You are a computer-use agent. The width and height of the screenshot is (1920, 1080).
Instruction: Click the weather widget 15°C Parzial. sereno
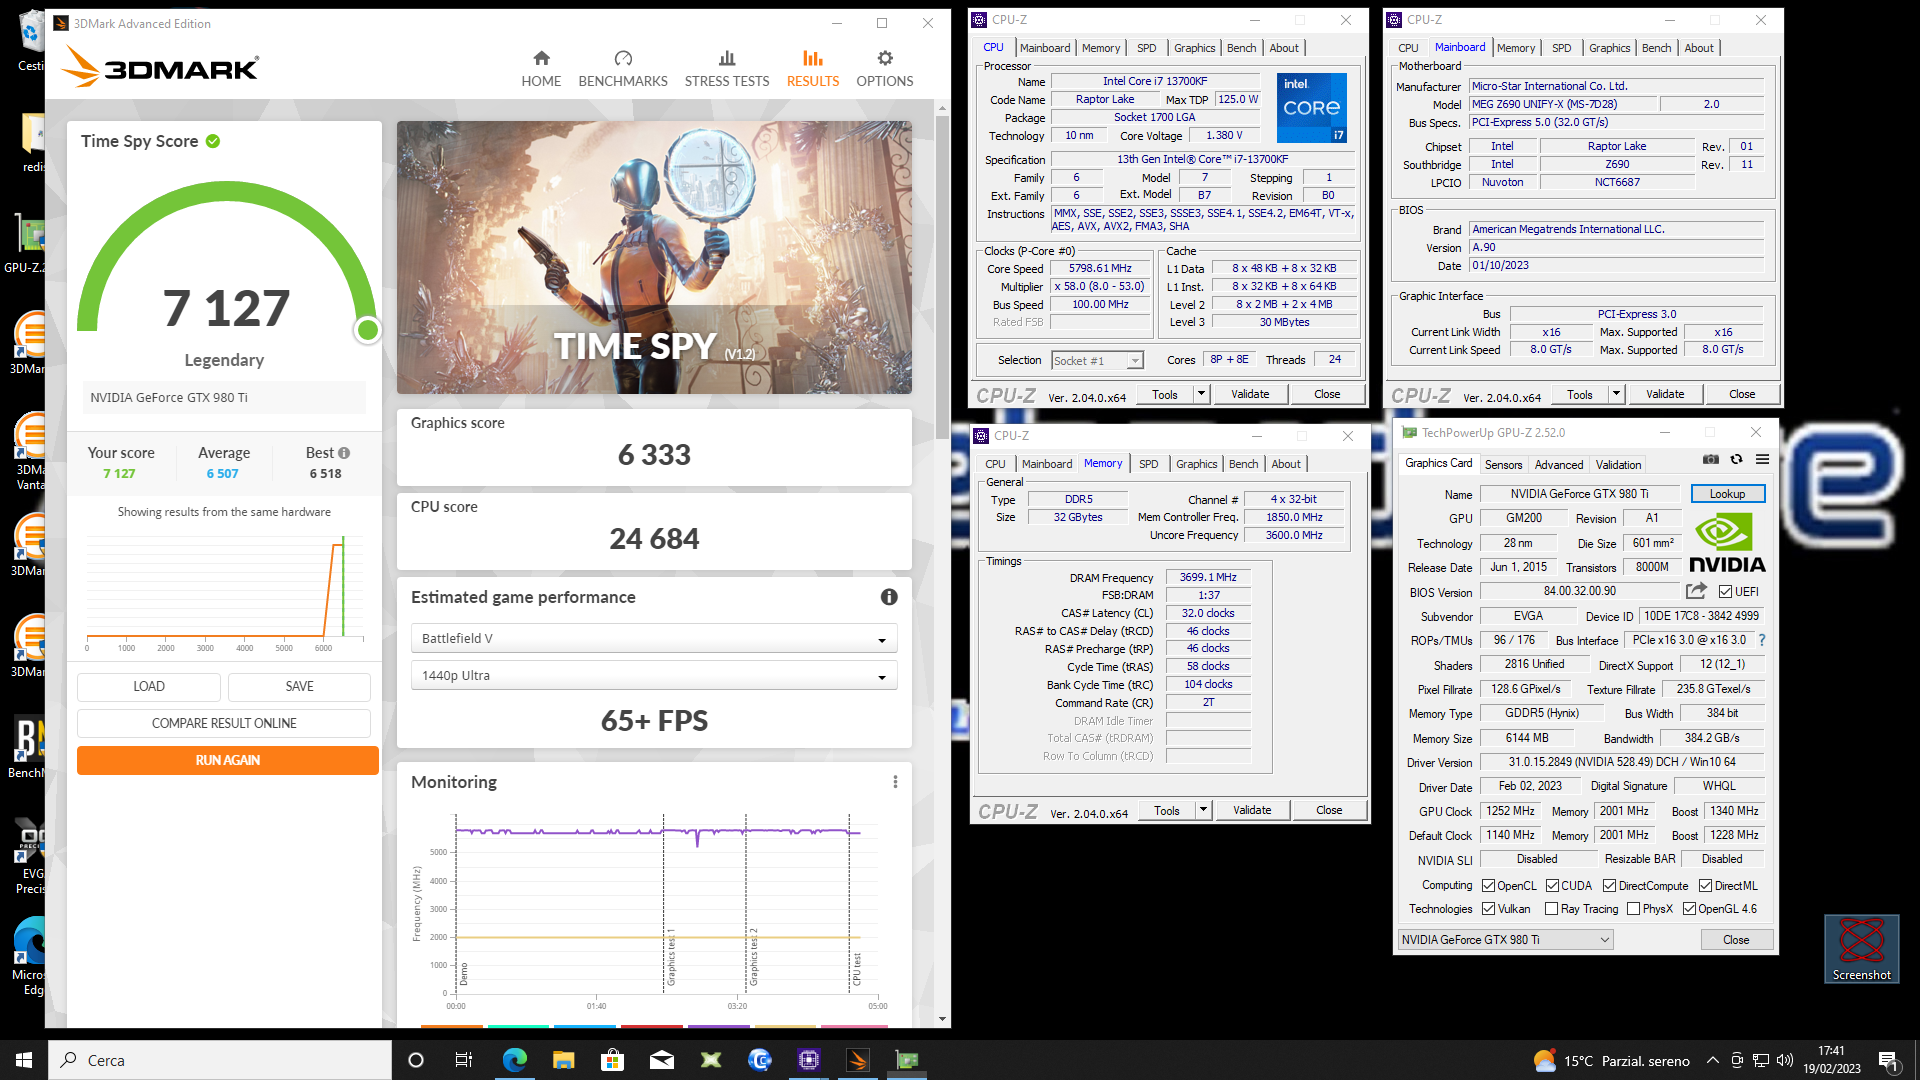point(1611,1060)
